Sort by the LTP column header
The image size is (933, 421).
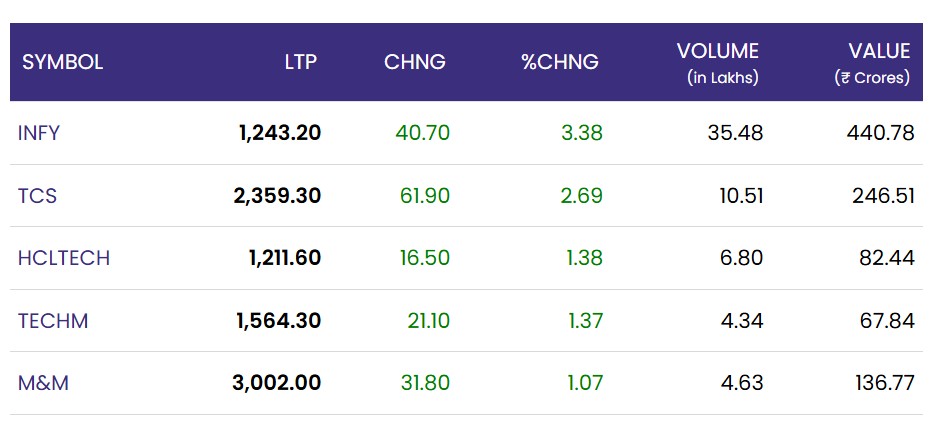(300, 62)
